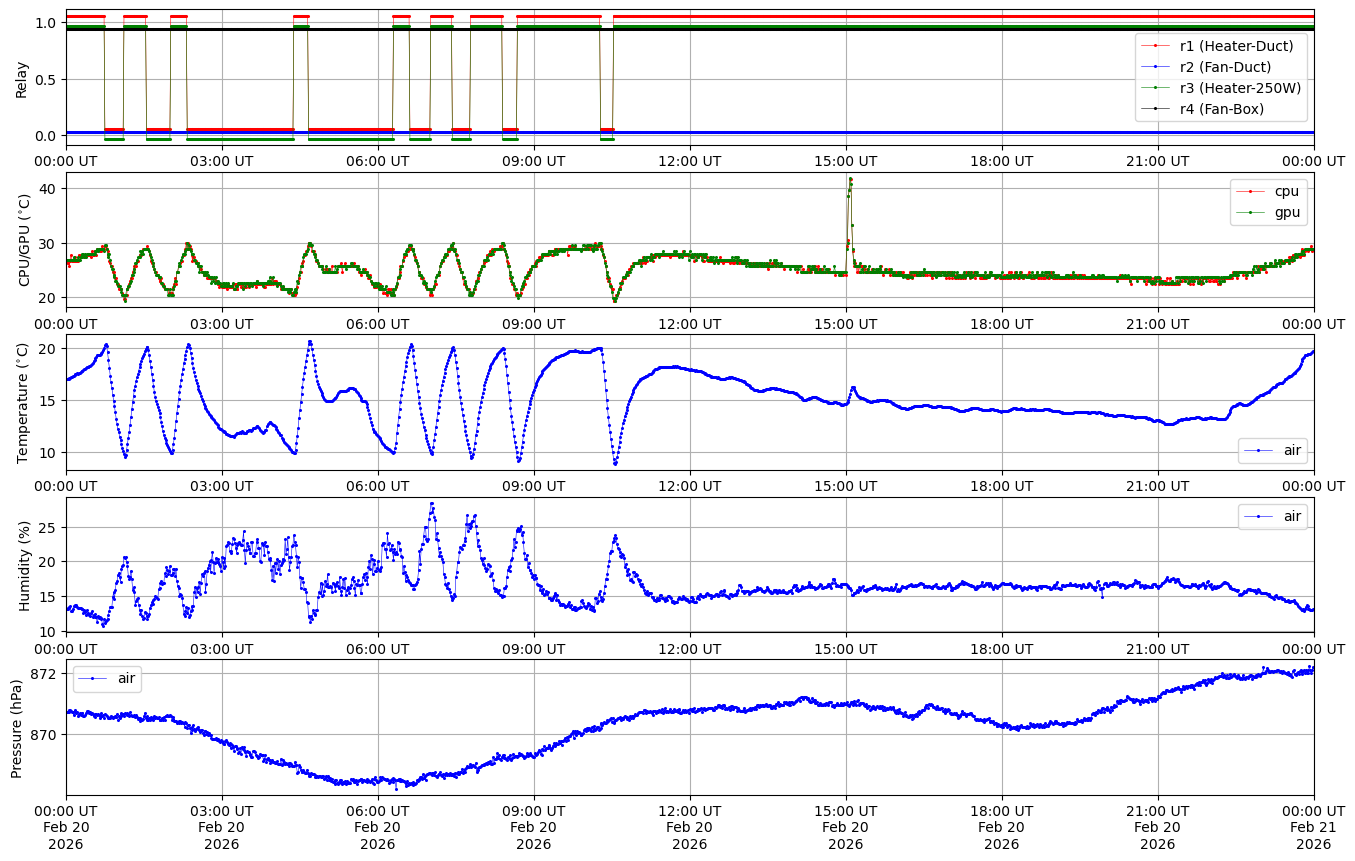Click the cpu legend entry
Screen dimensions: 1355x861
click(x=1286, y=191)
